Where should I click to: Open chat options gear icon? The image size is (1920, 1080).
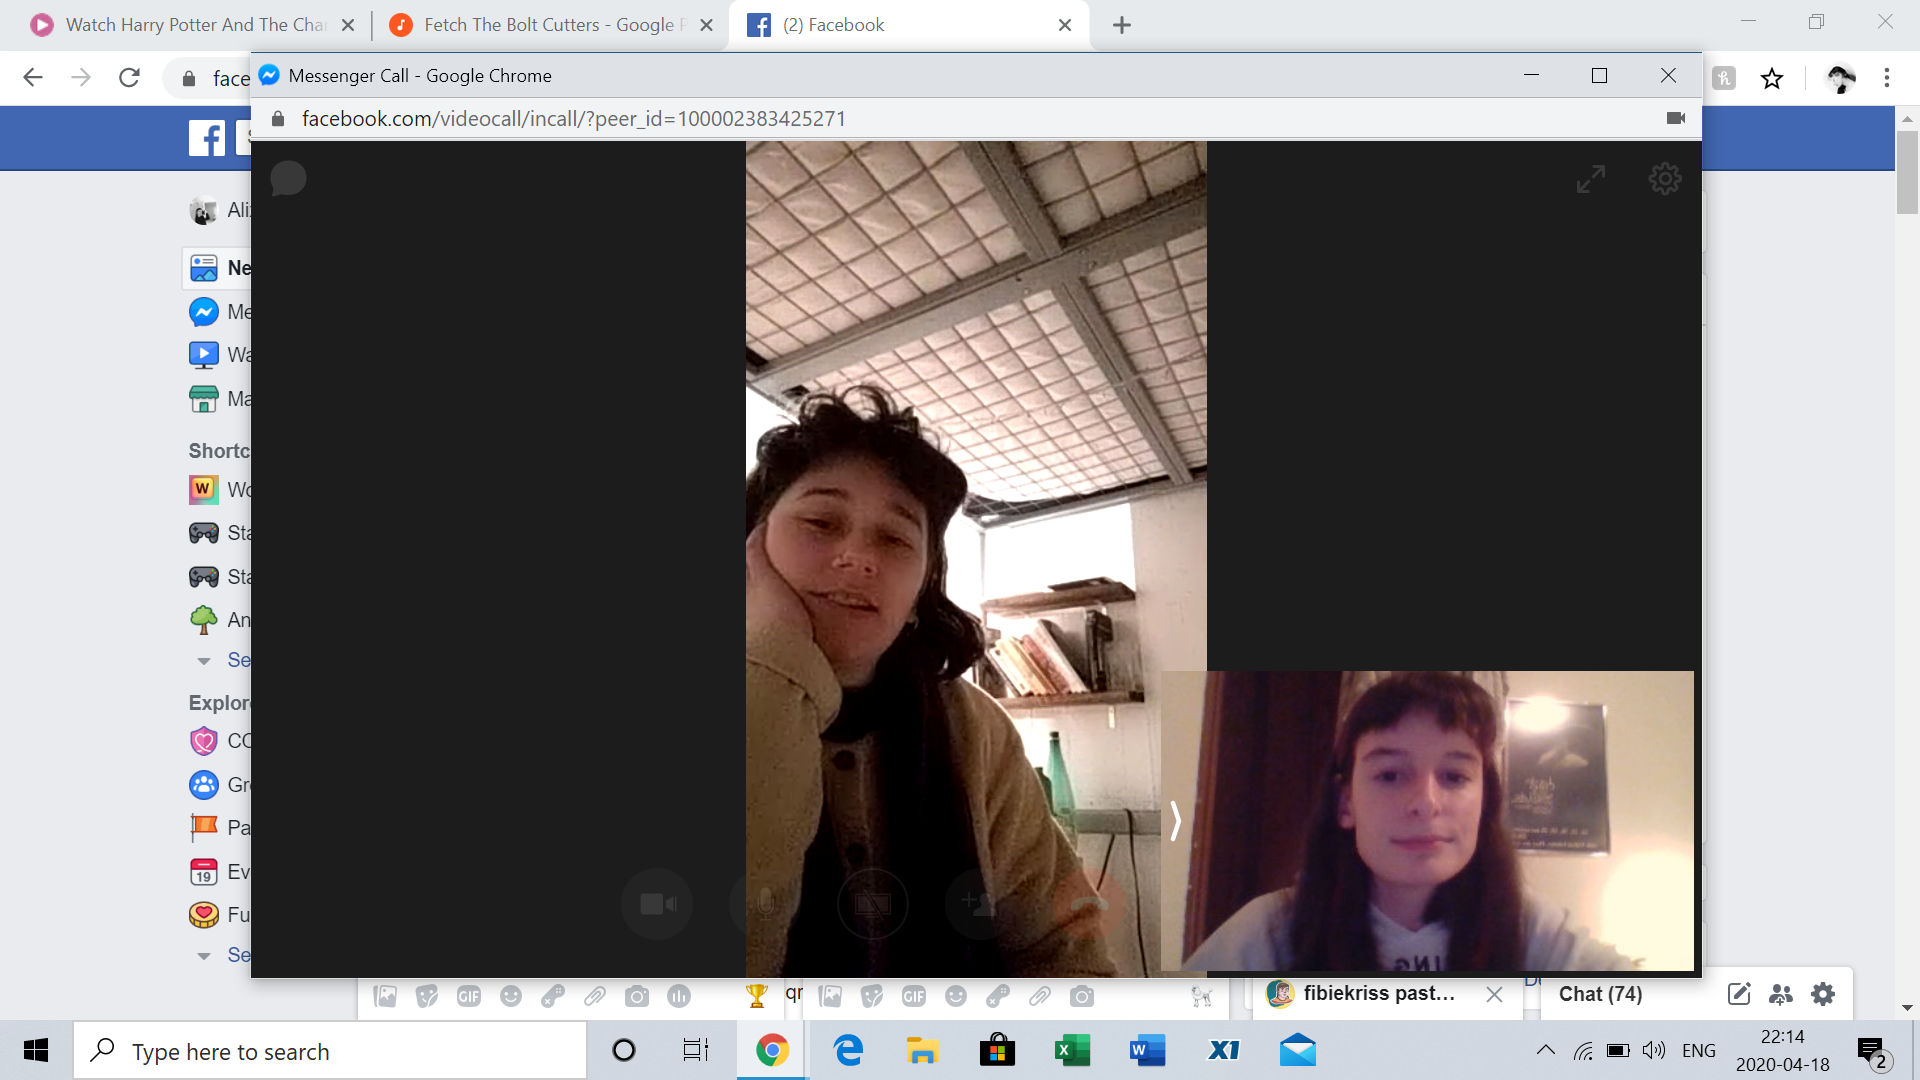click(x=1823, y=994)
